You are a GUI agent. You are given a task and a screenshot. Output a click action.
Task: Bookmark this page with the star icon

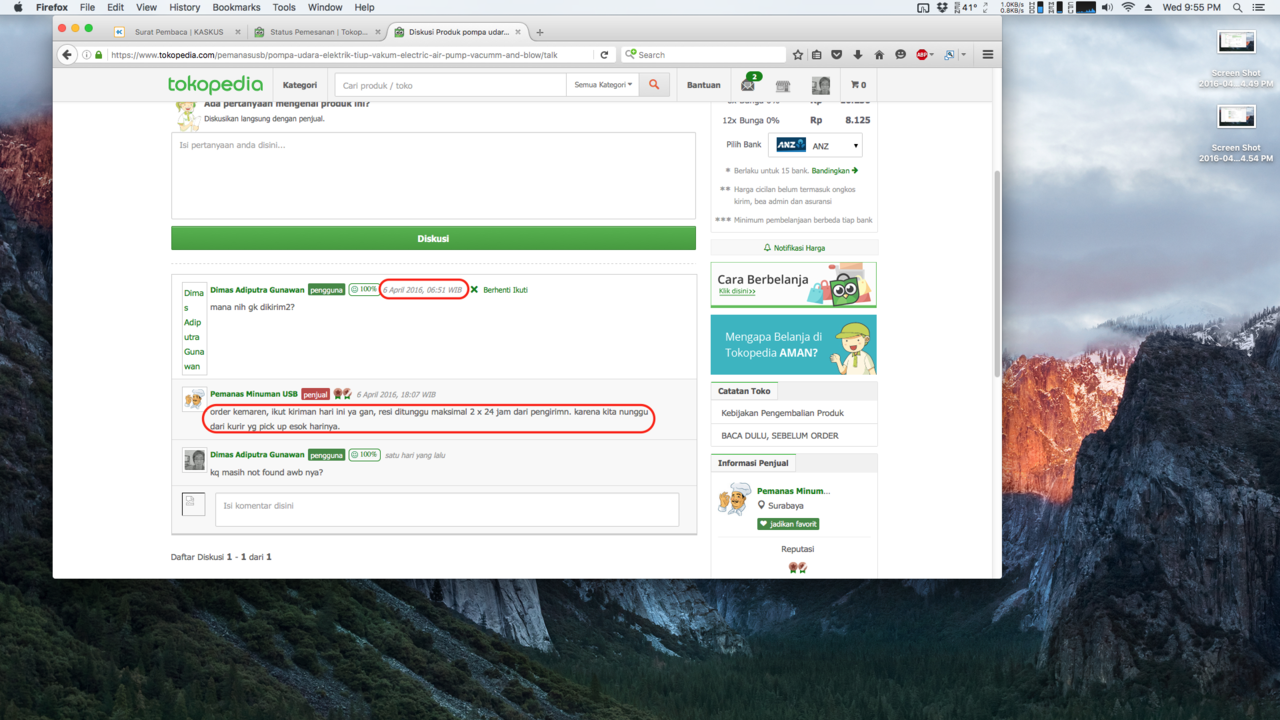[x=798, y=55]
